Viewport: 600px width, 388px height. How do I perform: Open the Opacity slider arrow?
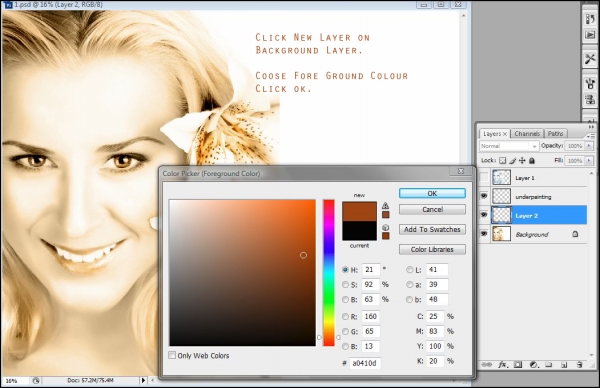pyautogui.click(x=589, y=146)
